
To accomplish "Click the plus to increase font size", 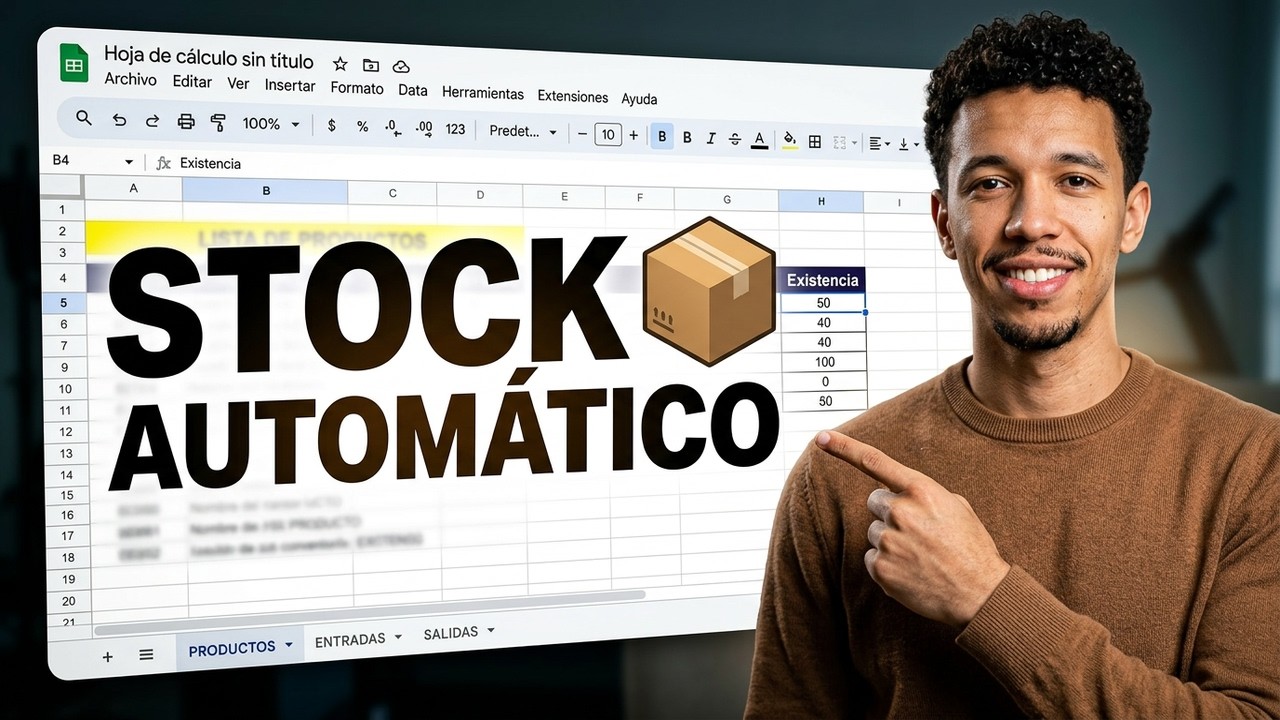I will pos(633,135).
